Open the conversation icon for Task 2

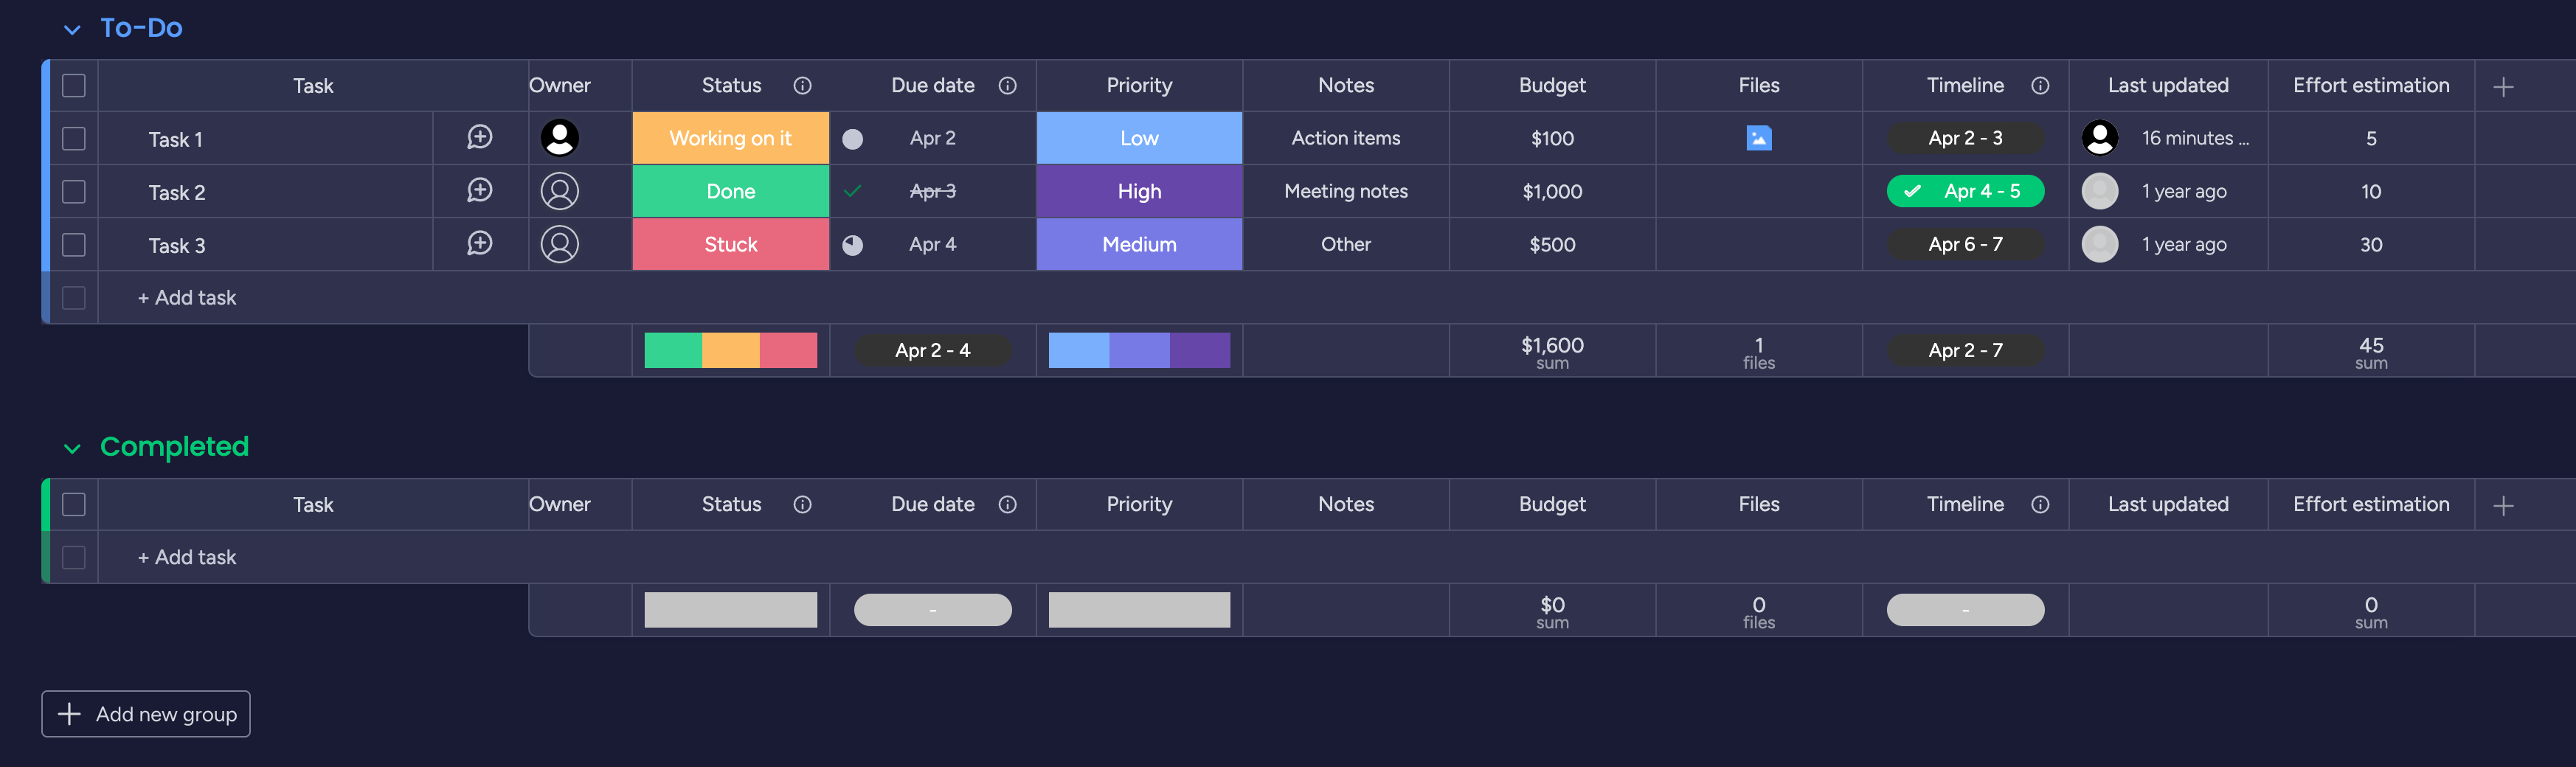tap(480, 190)
